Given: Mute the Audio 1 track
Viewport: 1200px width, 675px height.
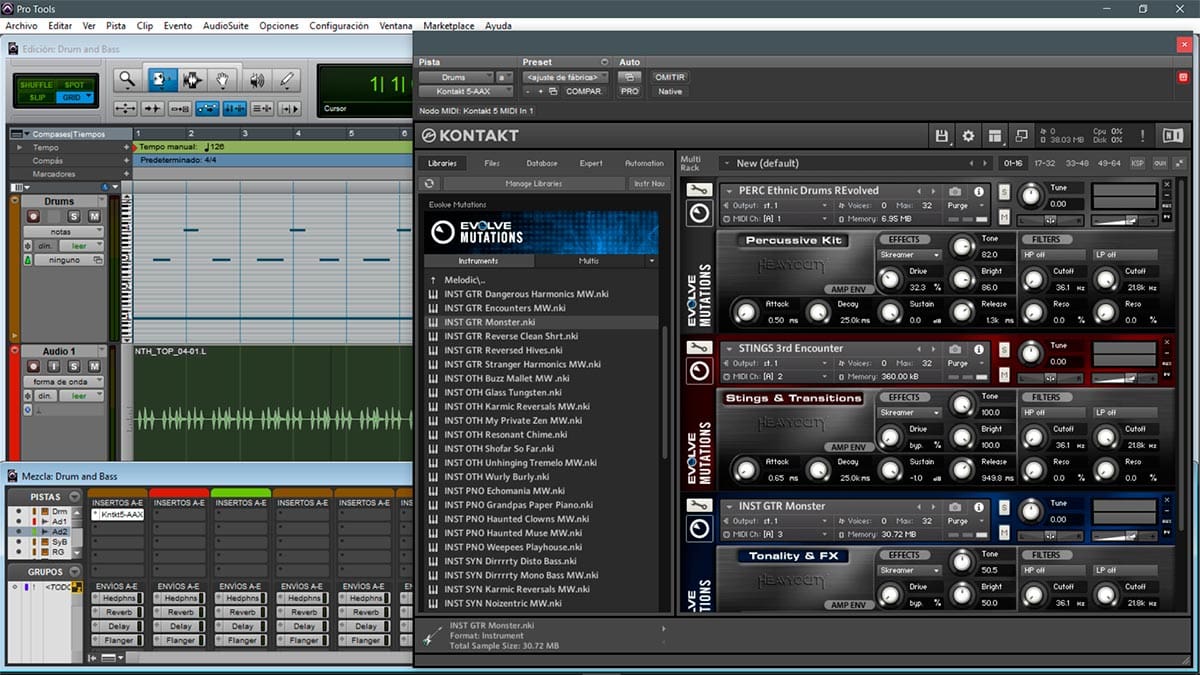Looking at the screenshot, I should 94,367.
